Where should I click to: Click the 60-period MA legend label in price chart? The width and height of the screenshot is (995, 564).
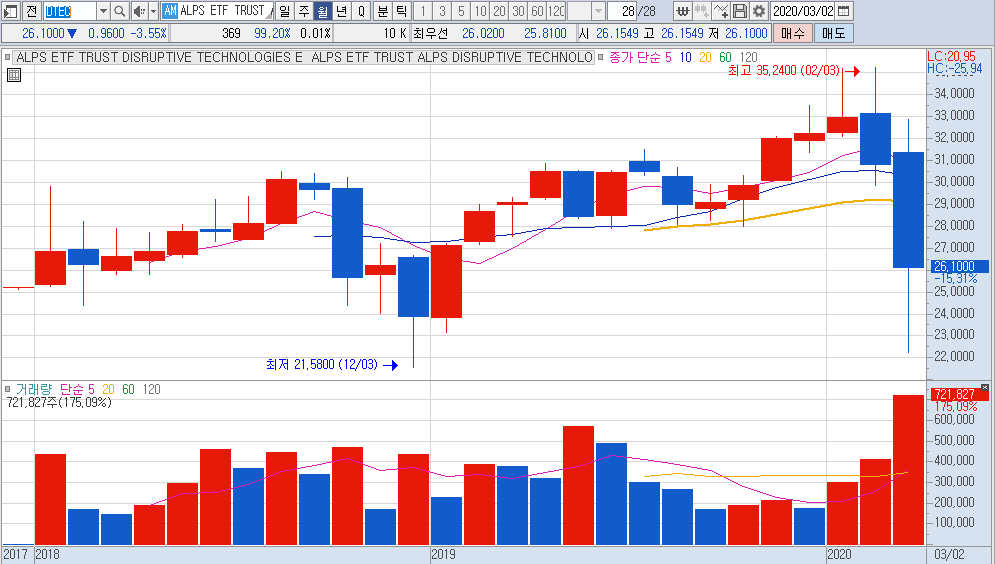[x=725, y=57]
